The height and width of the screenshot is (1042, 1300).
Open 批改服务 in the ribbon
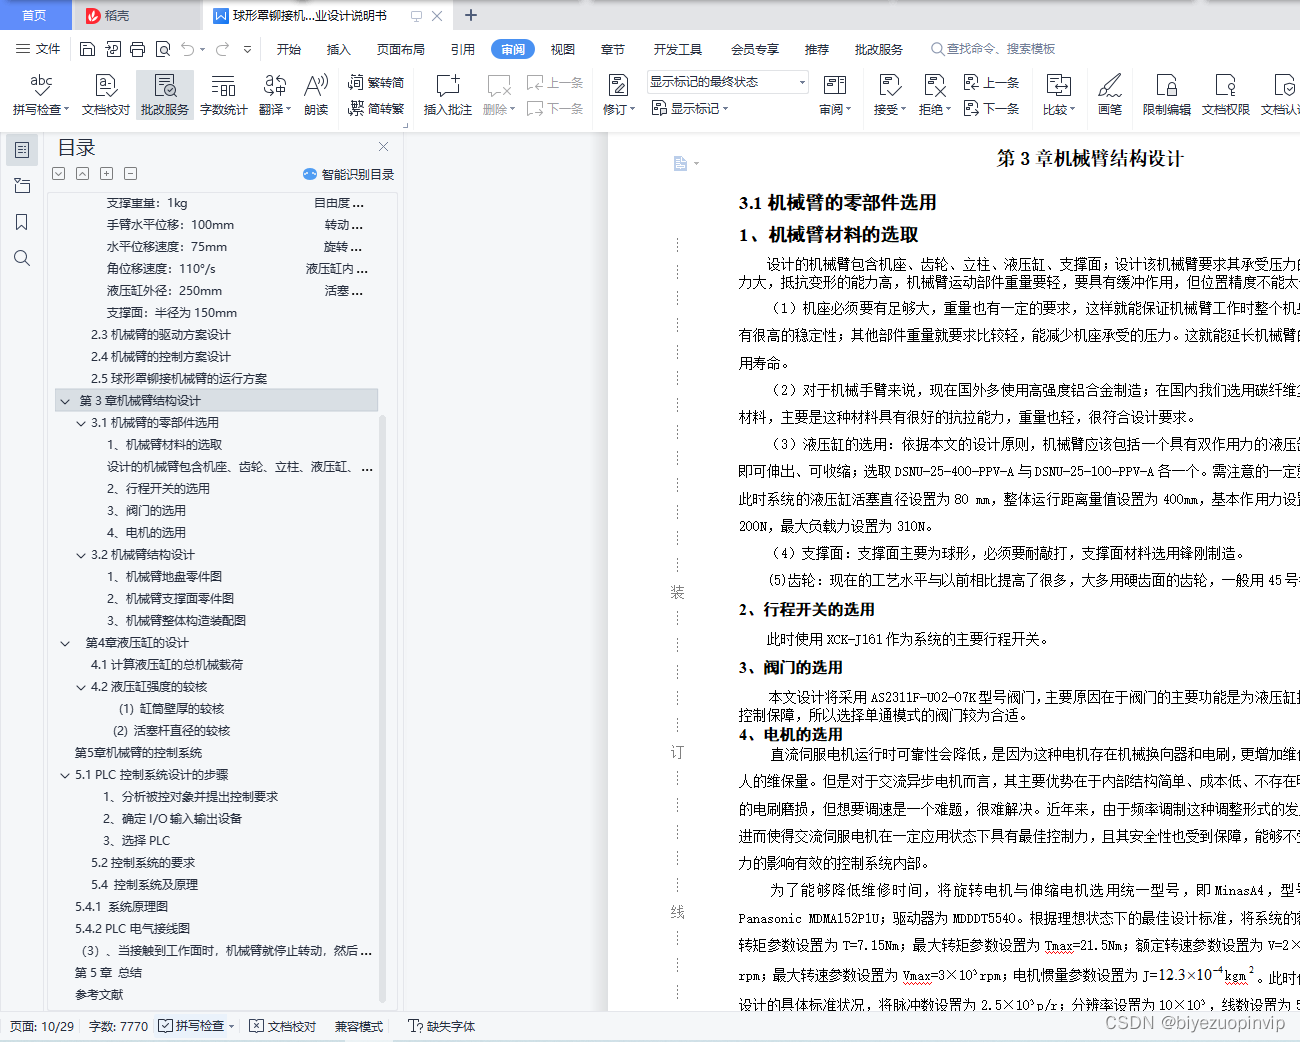pos(165,95)
